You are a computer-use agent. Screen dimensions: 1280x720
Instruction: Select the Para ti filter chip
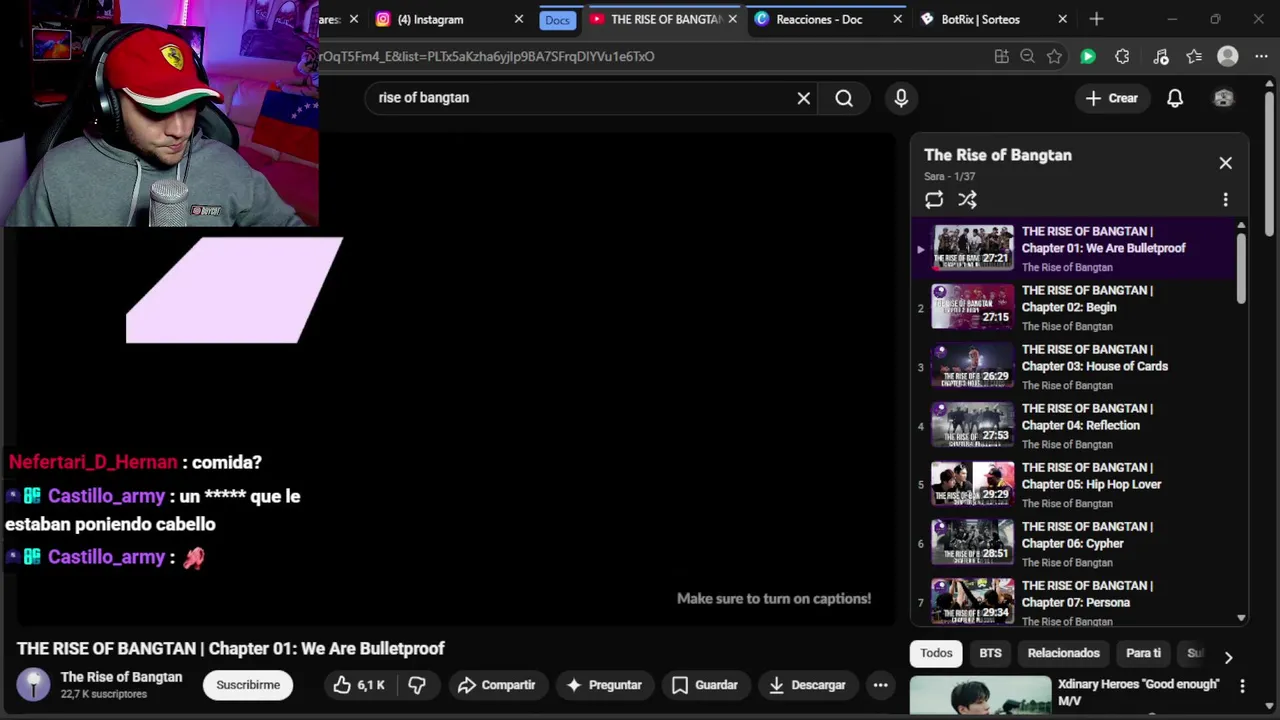(1143, 653)
